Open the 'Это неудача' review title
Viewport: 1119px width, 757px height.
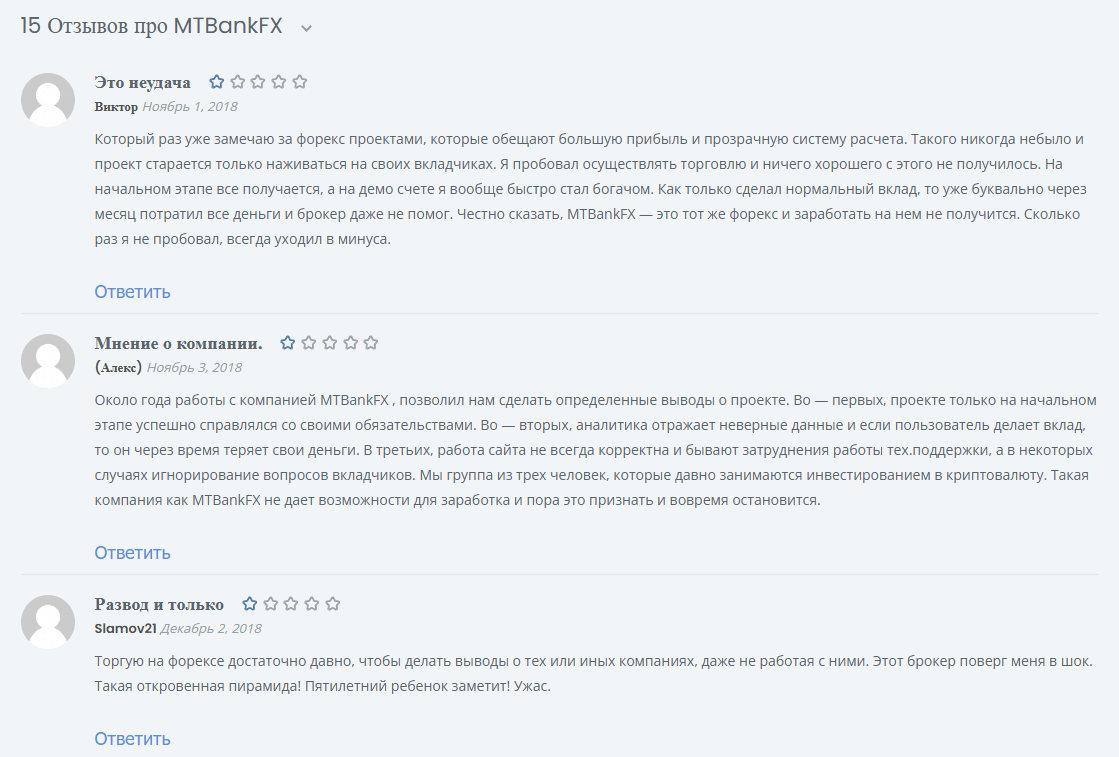[142, 83]
